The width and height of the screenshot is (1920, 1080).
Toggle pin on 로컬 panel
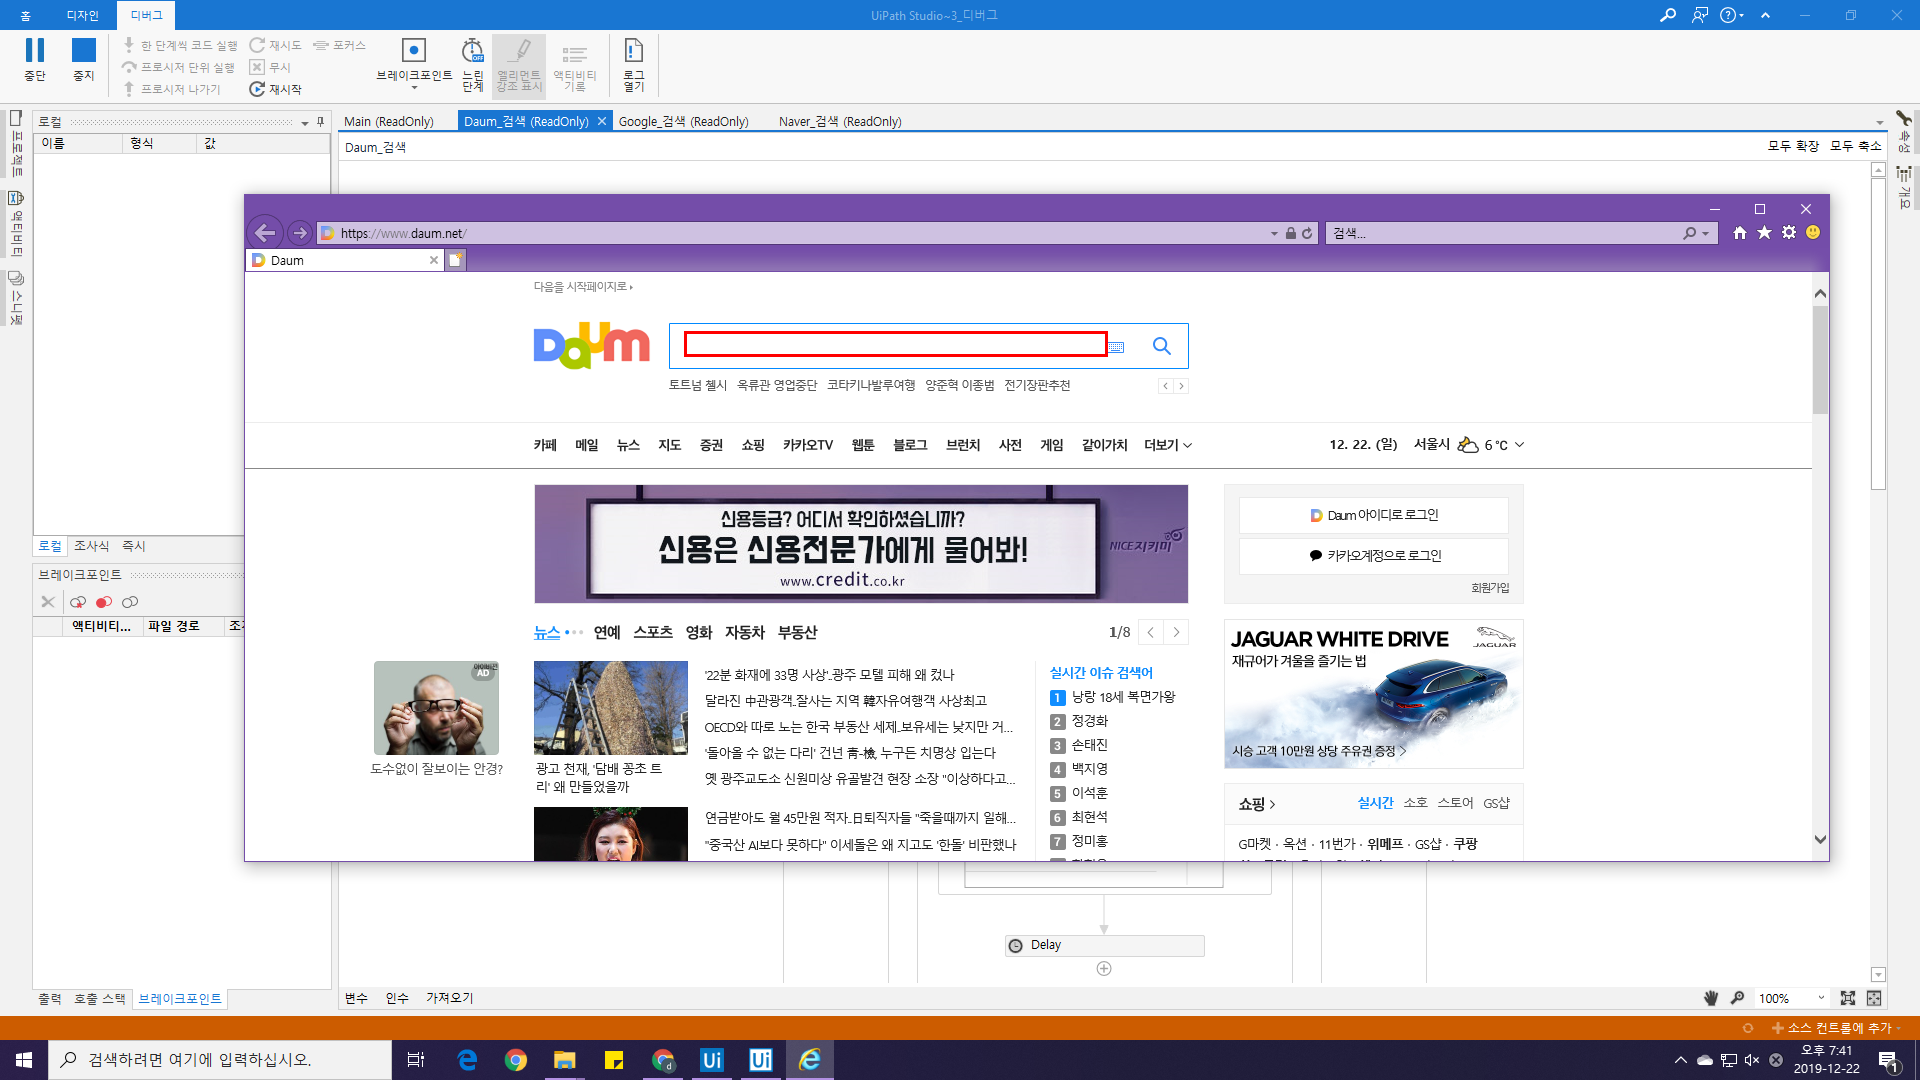tap(320, 122)
